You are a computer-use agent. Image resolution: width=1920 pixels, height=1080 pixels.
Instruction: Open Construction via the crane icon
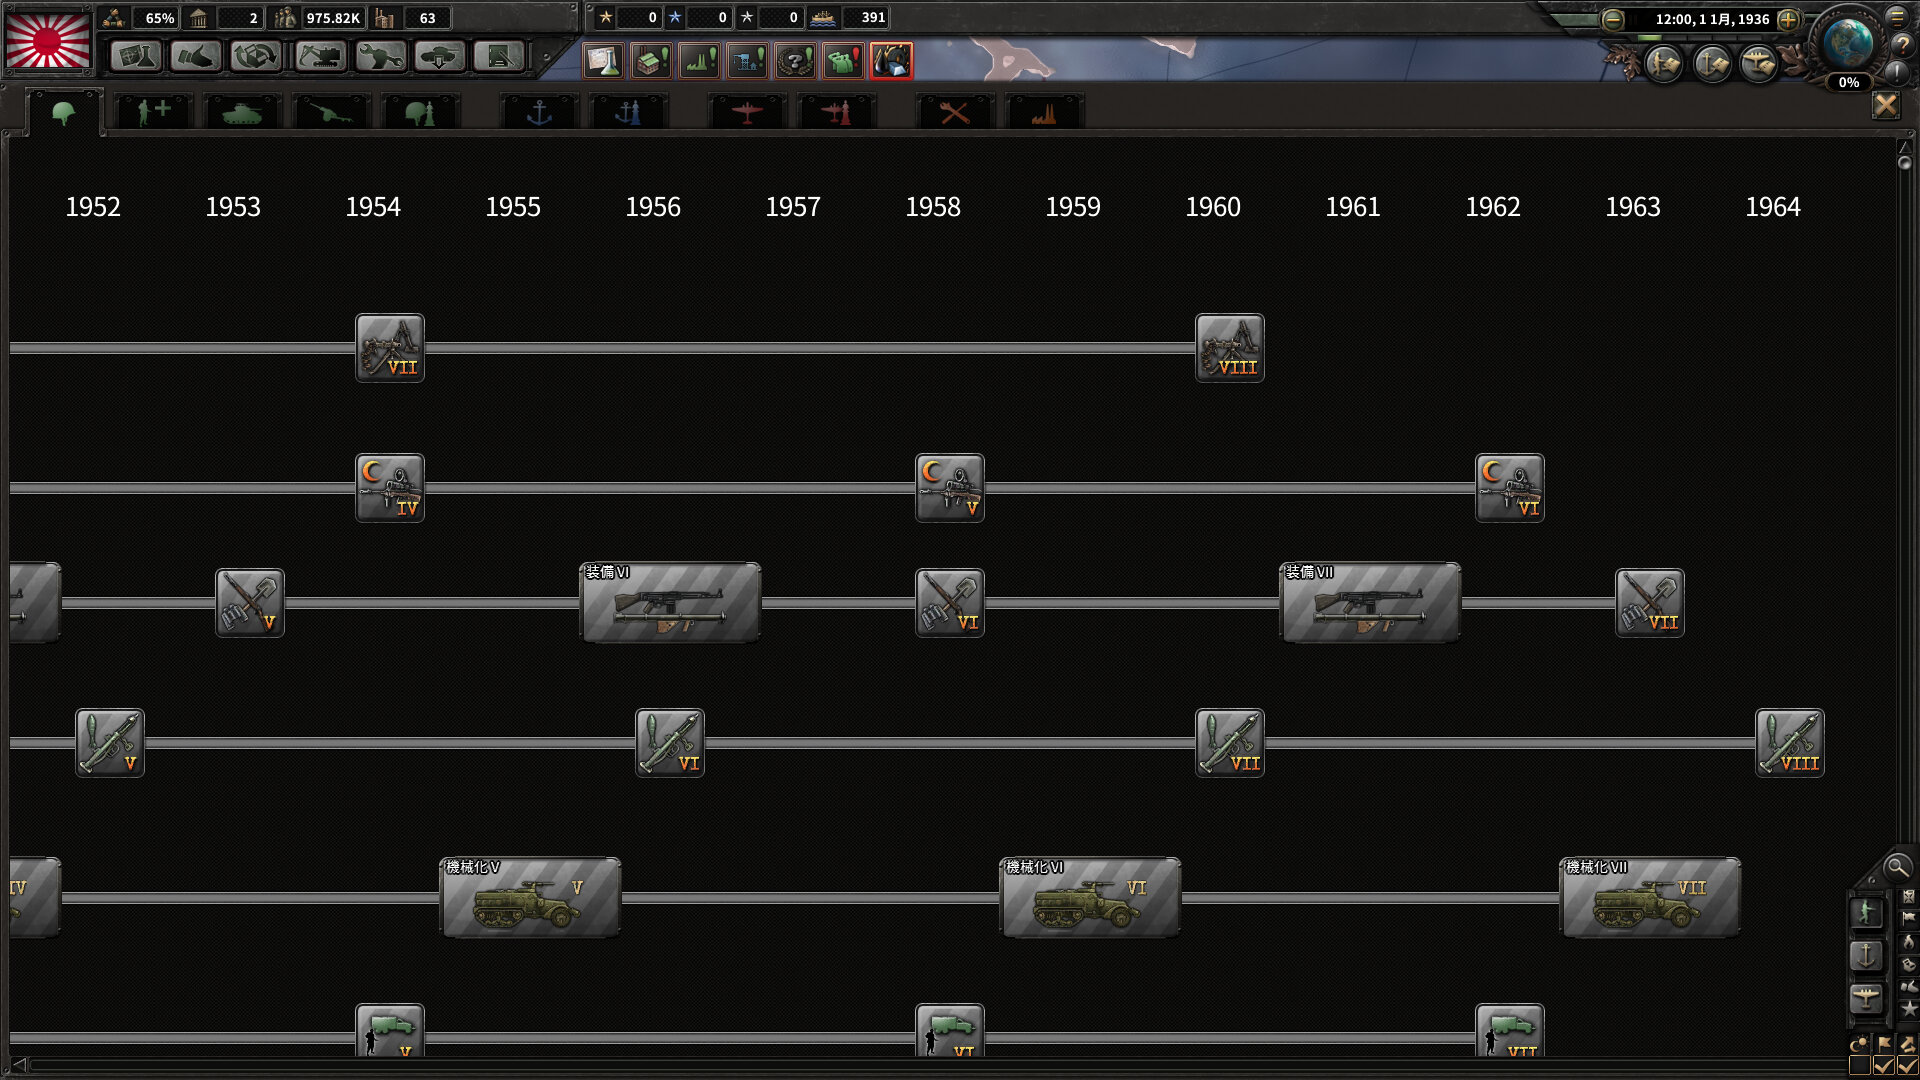(x=320, y=57)
